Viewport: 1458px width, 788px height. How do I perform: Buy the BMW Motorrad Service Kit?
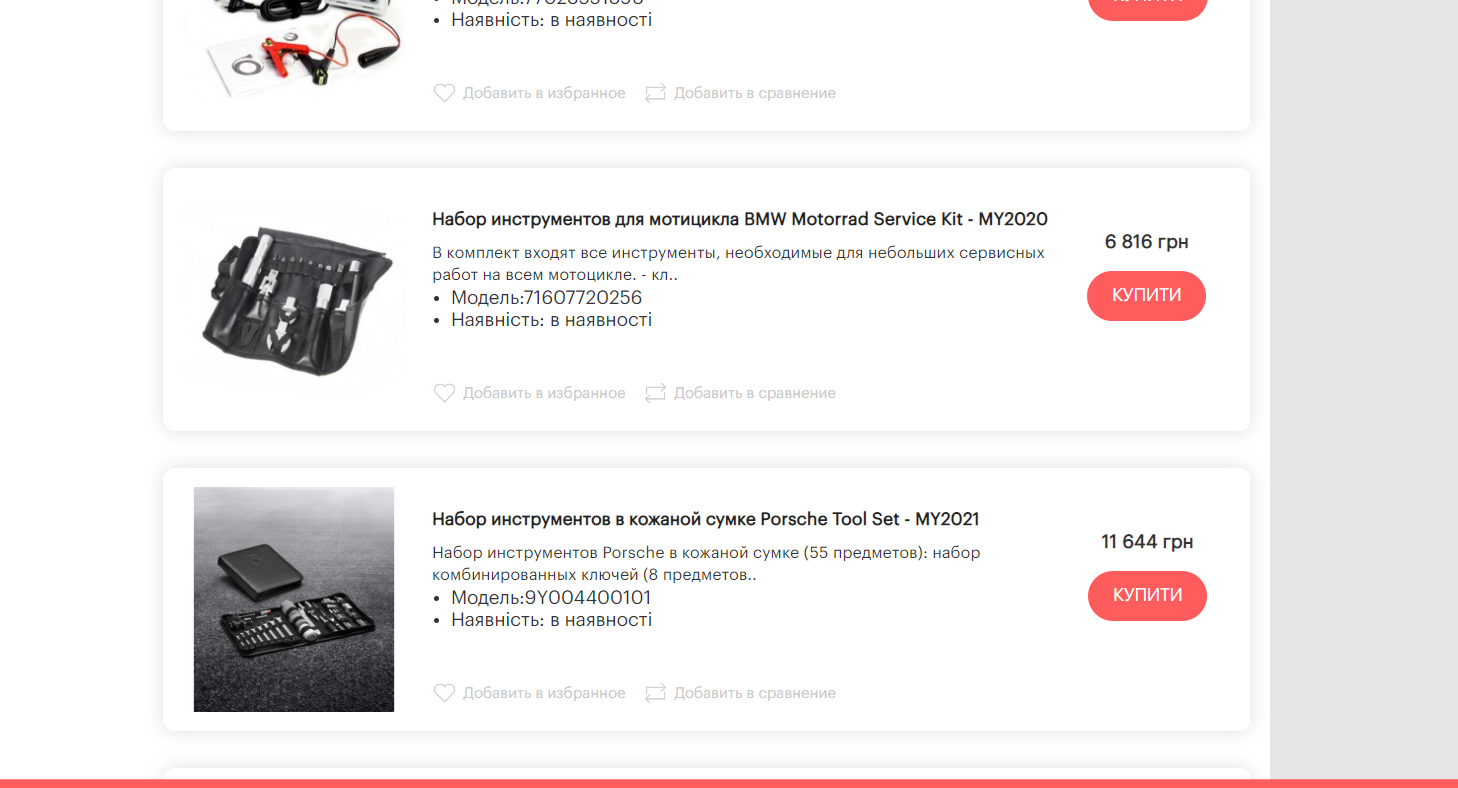[1146, 296]
